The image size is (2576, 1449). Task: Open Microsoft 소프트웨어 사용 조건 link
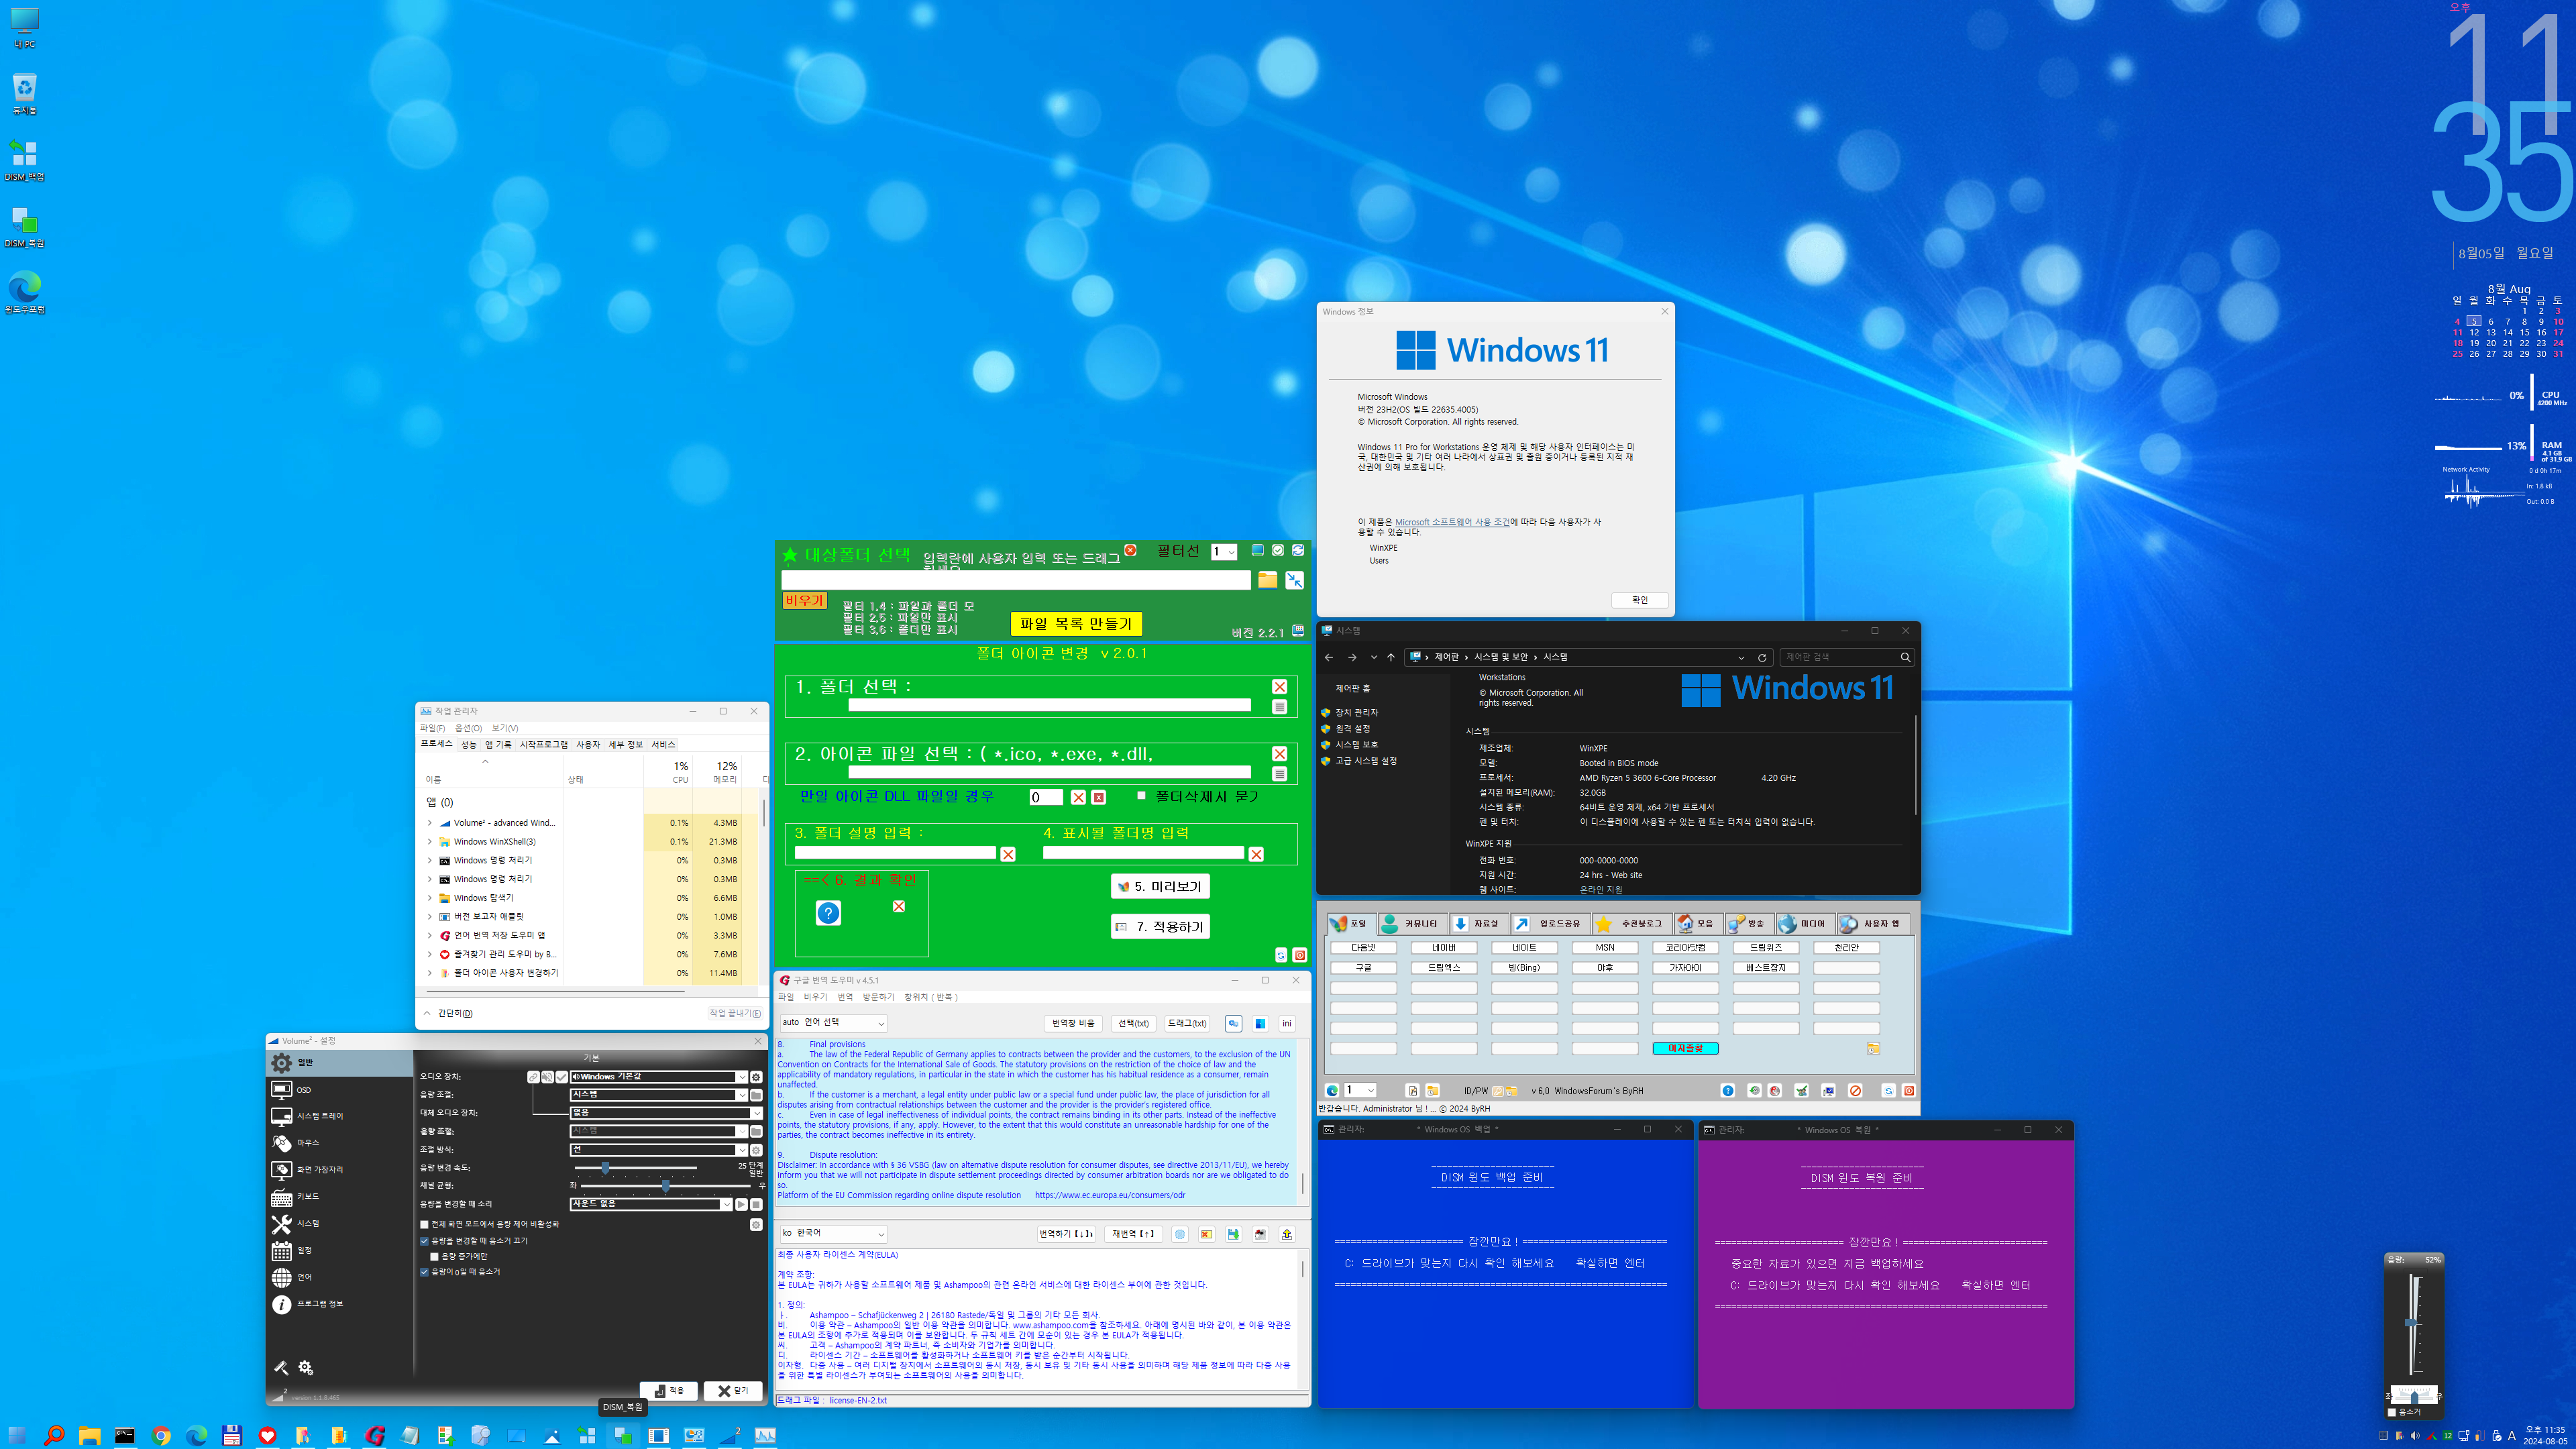[x=1452, y=522]
